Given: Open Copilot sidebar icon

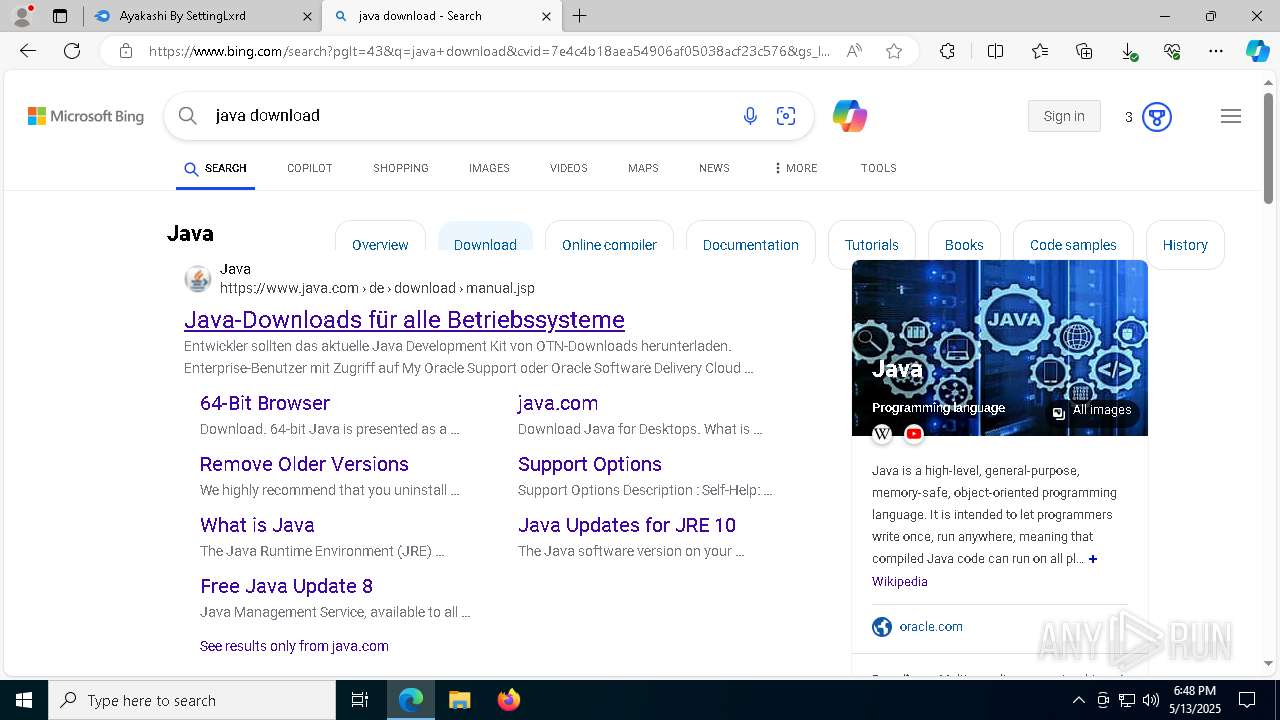Looking at the screenshot, I should [x=1257, y=51].
